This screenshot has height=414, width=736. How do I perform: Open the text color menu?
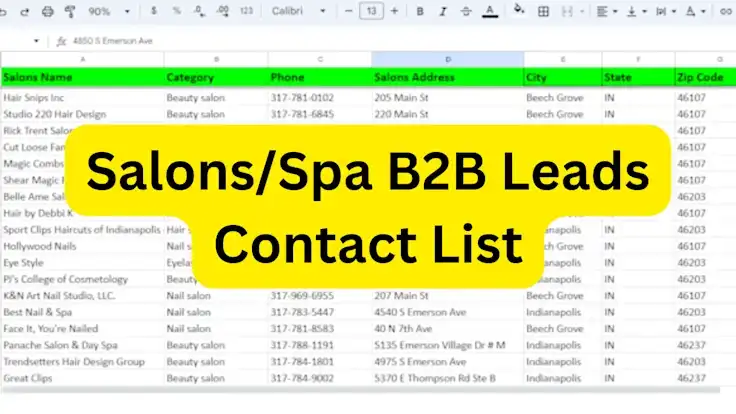pyautogui.click(x=489, y=11)
